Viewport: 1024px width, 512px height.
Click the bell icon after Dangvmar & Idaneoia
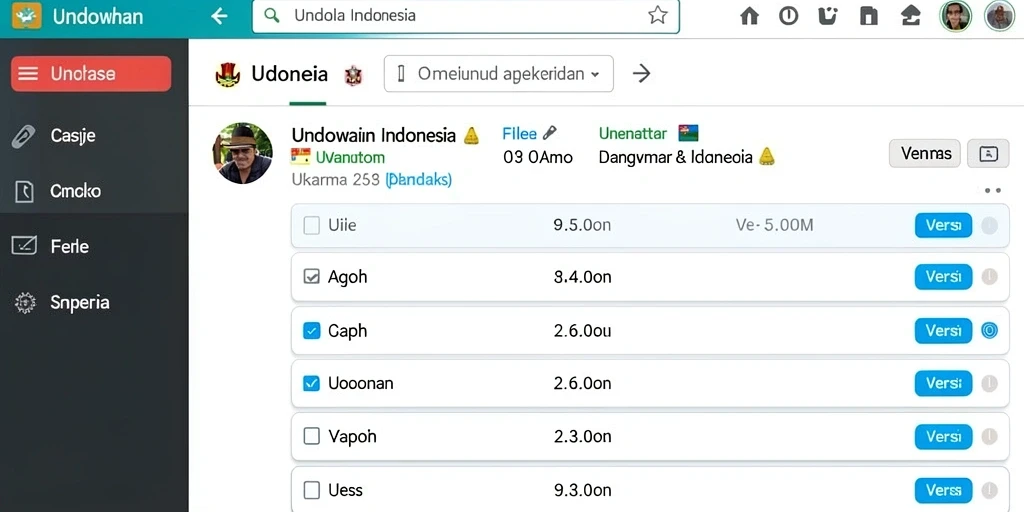click(767, 156)
